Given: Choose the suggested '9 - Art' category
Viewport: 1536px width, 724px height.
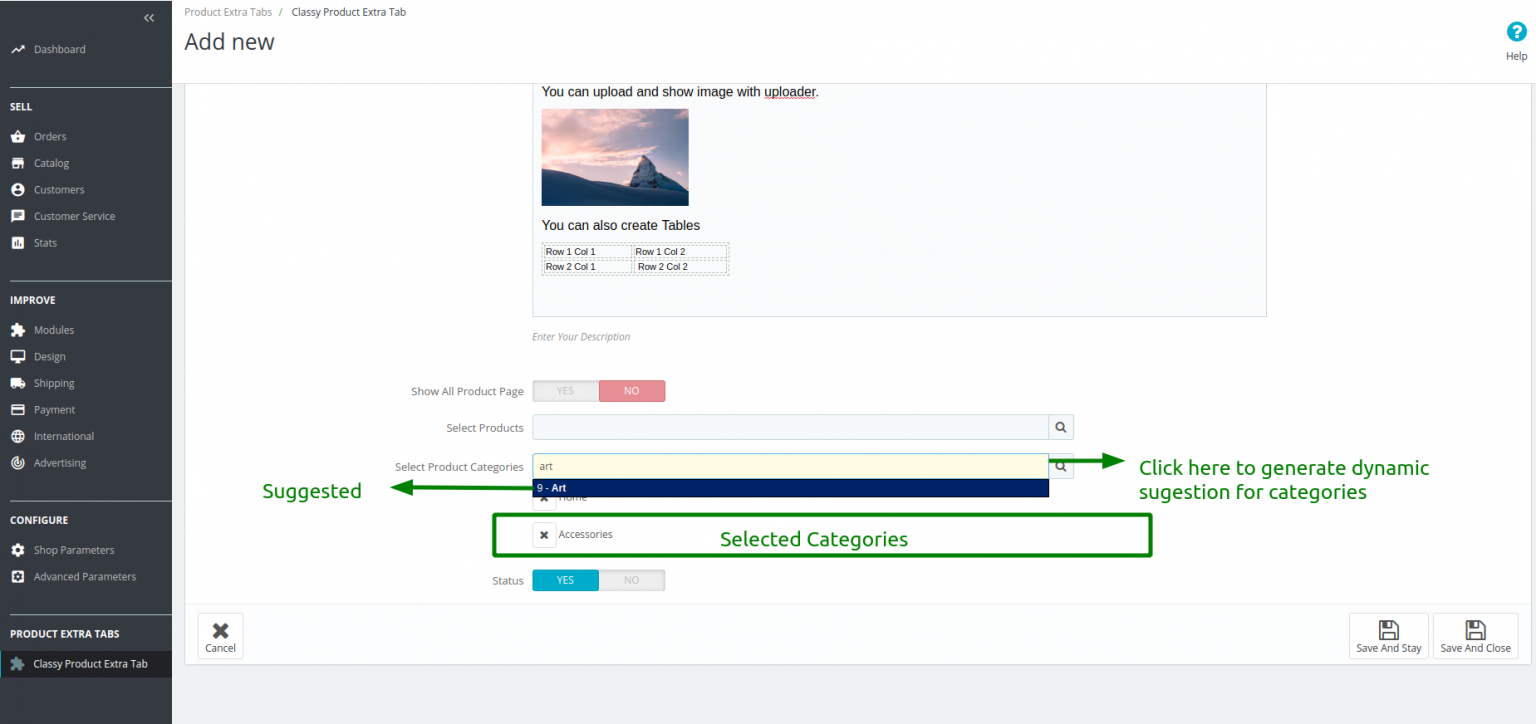Looking at the screenshot, I should tap(790, 488).
